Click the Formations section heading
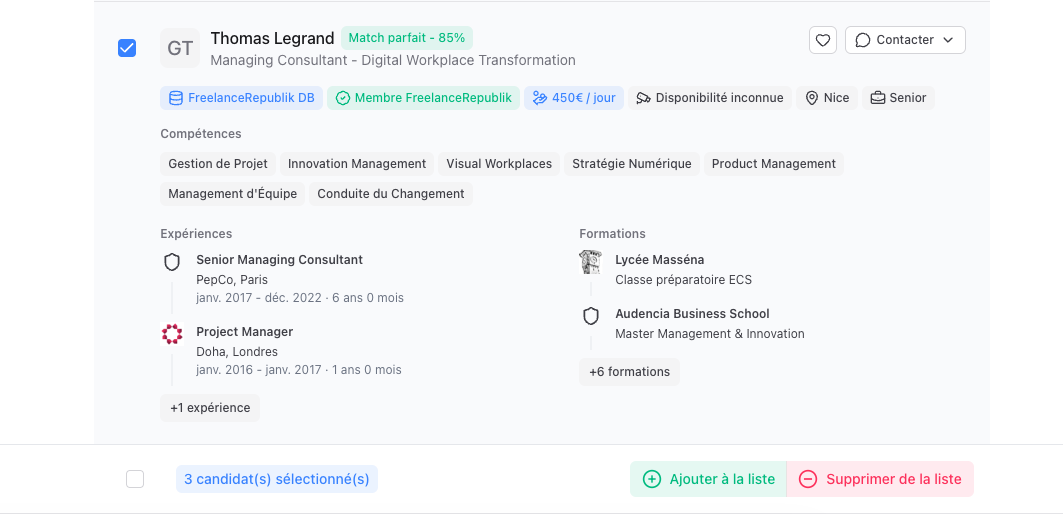 click(612, 233)
